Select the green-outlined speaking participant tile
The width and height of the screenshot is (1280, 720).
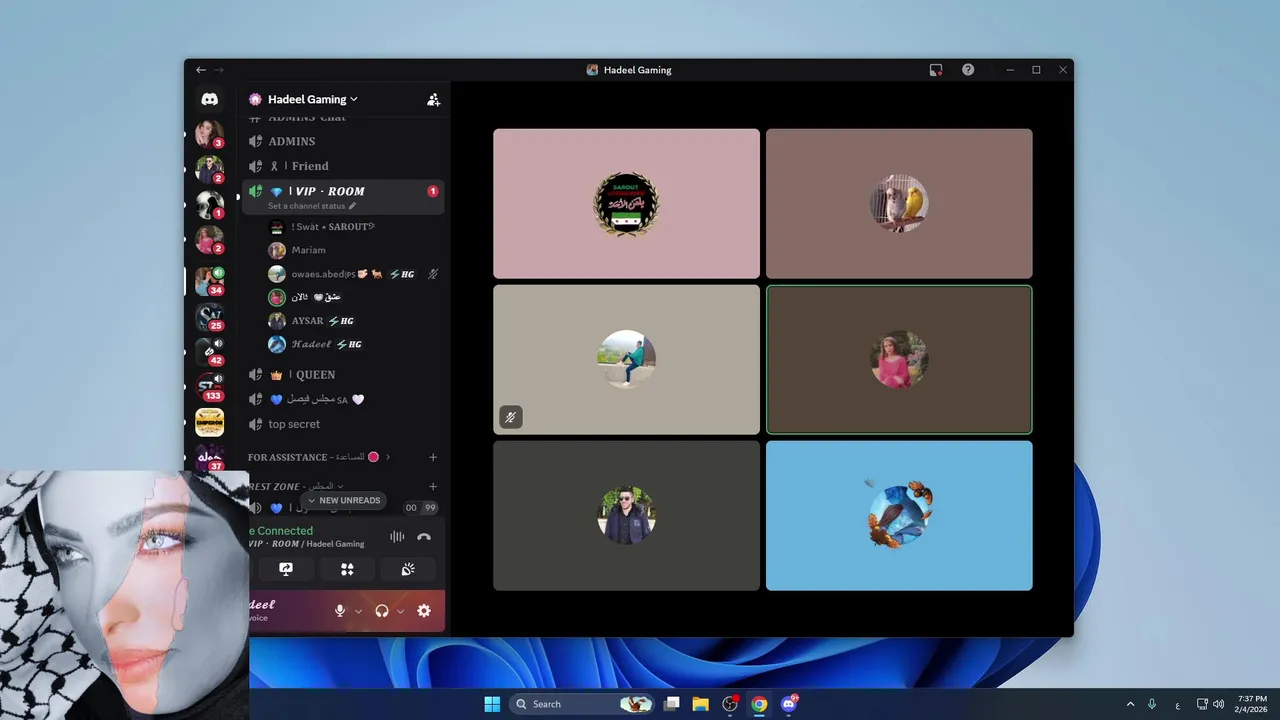point(899,360)
